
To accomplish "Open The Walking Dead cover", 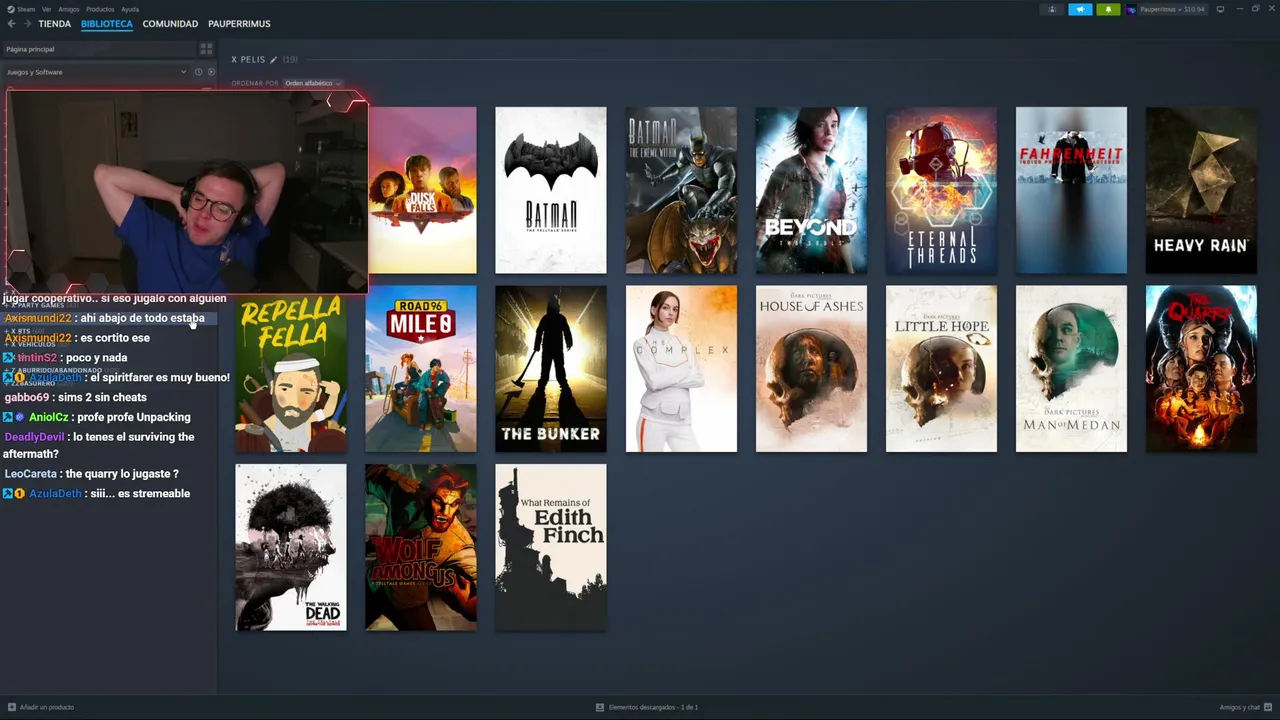I will coord(291,547).
